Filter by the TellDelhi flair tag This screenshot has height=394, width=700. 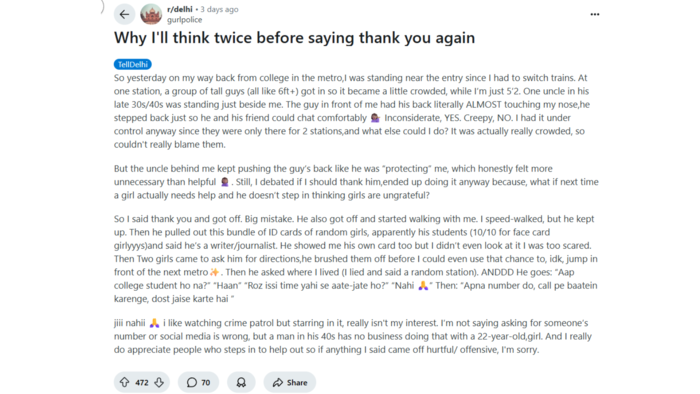pos(133,64)
